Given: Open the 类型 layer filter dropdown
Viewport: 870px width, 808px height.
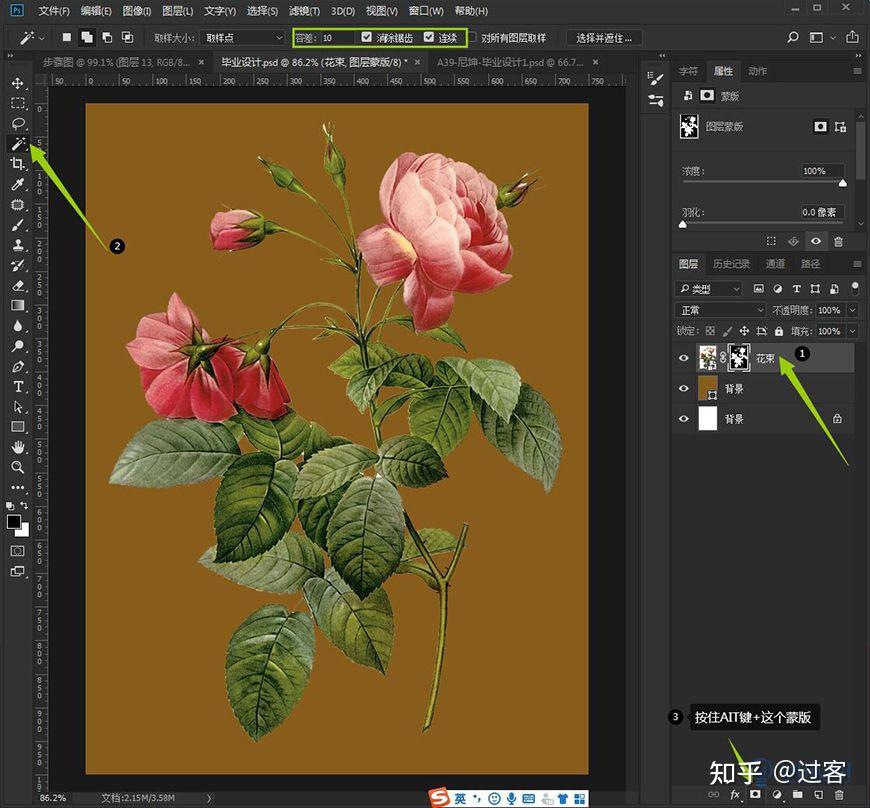Looking at the screenshot, I should point(709,289).
